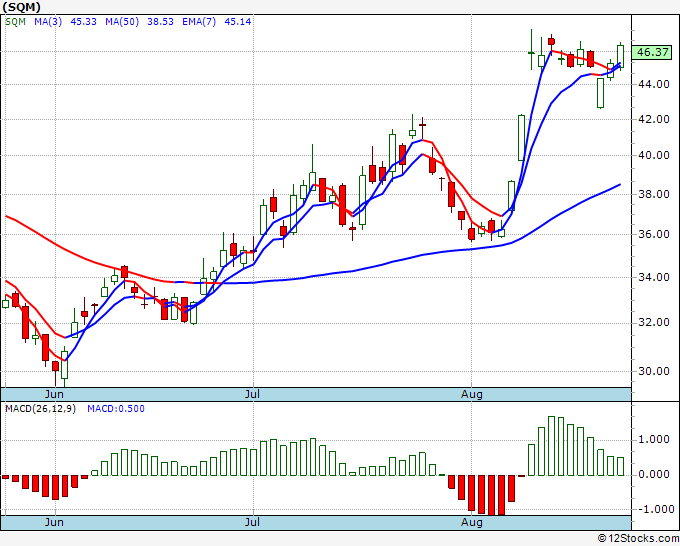Click the 1.000 MACD axis label

(654, 440)
